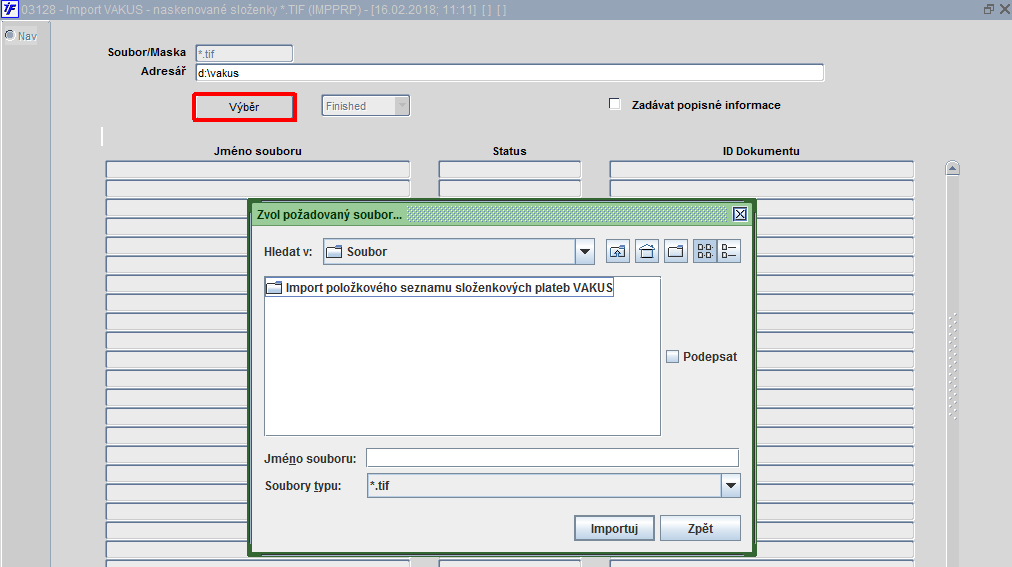The width and height of the screenshot is (1012, 567).
Task: Click the scrollbar up arrow
Action: pyautogui.click(x=953, y=168)
